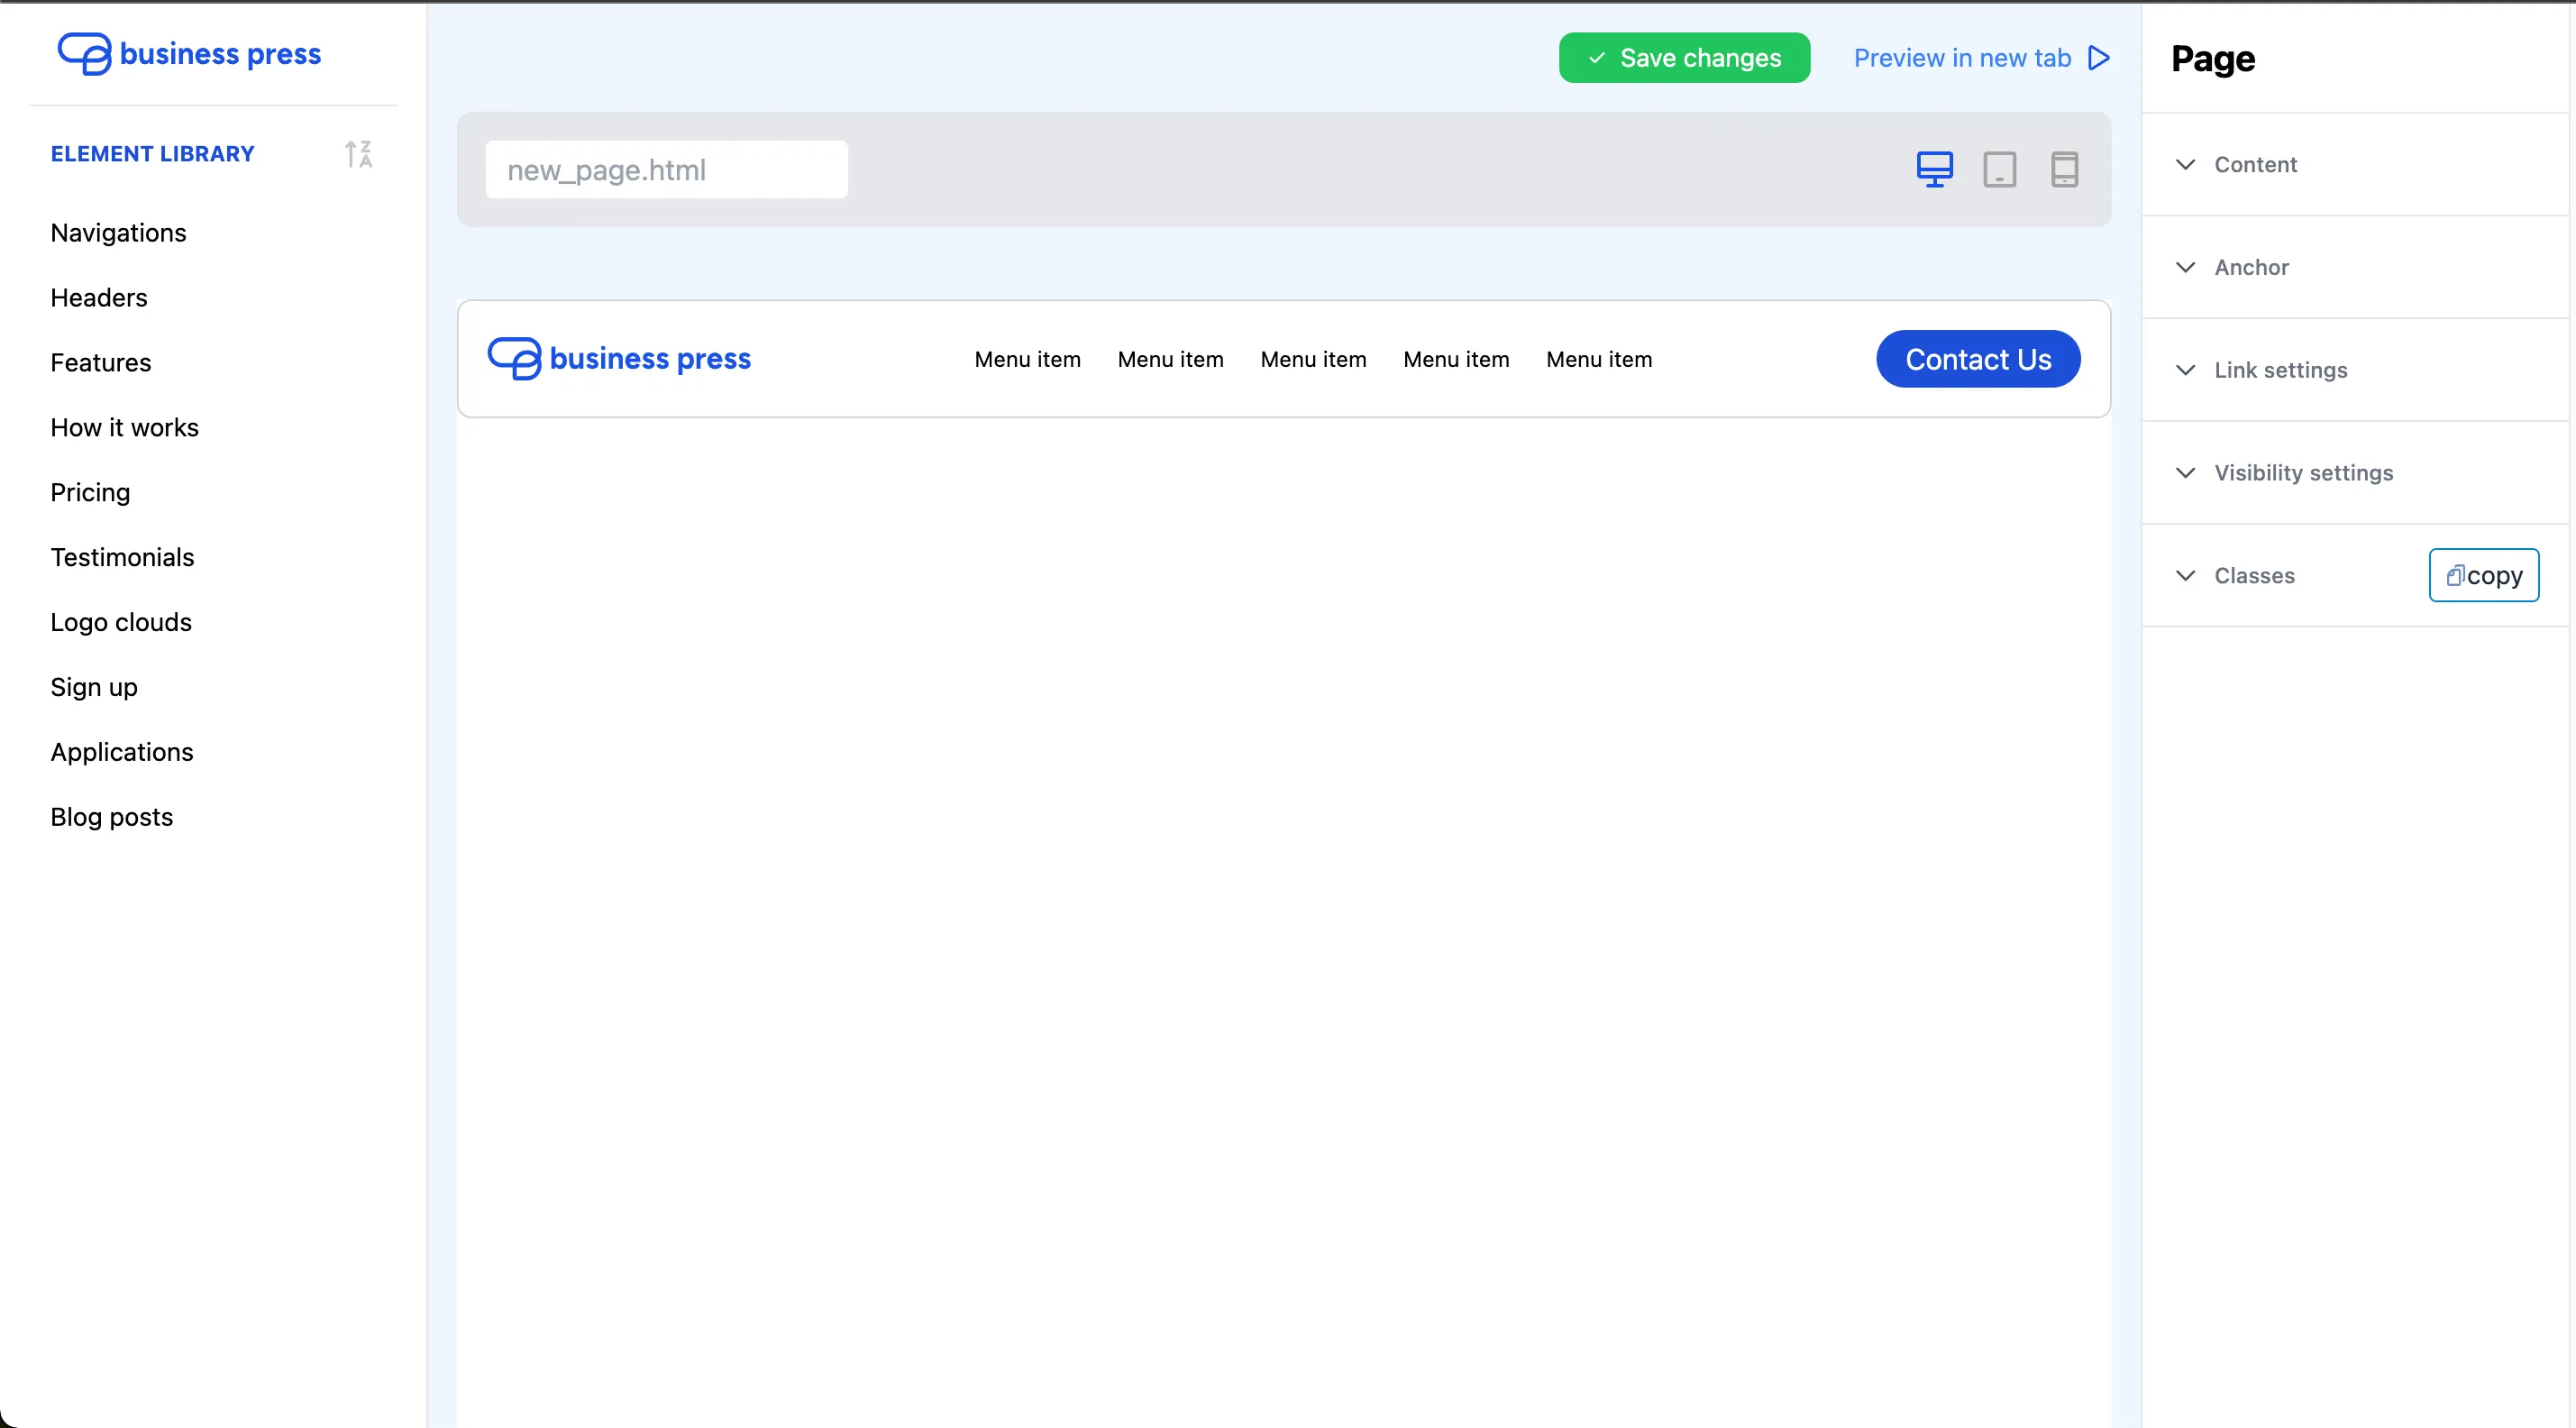Click the sort A-Z icon in Element Library
The height and width of the screenshot is (1428, 2576).
[x=358, y=154]
